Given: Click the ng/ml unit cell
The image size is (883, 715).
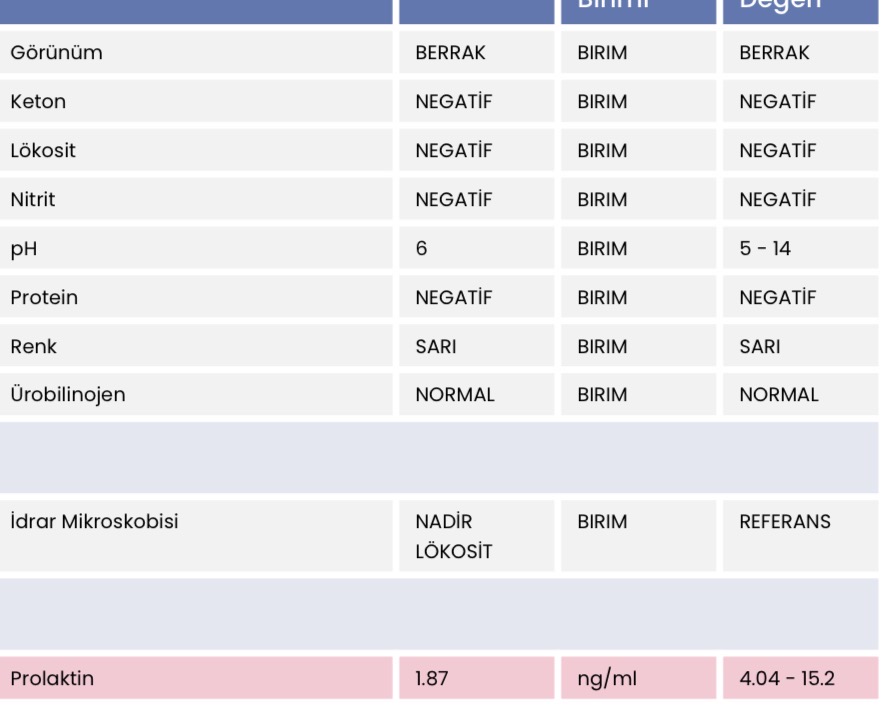Looking at the screenshot, I should point(639,678).
